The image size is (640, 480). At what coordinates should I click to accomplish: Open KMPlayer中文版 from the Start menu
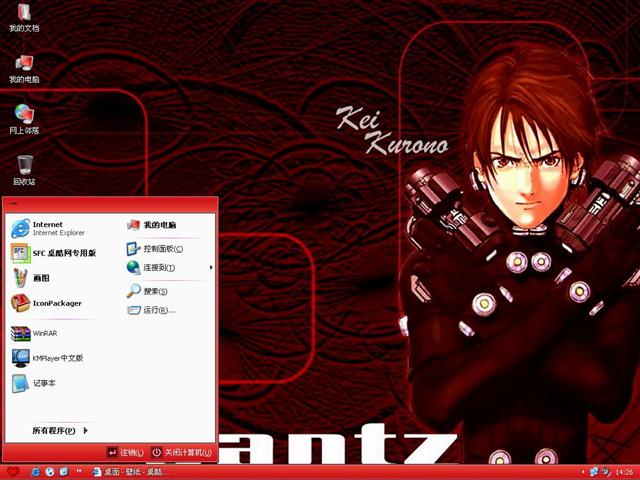tap(56, 358)
